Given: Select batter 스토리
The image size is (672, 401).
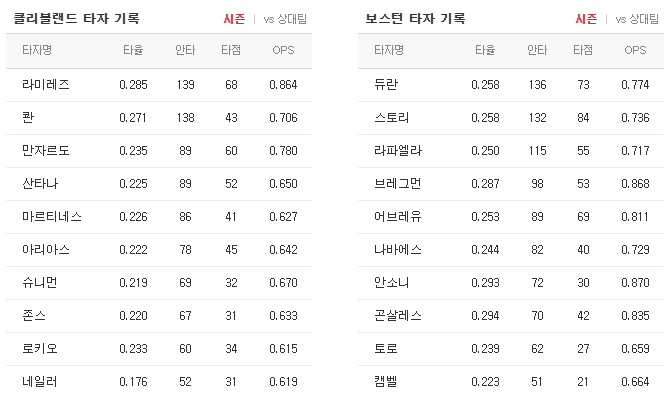Looking at the screenshot, I should click(x=391, y=118).
